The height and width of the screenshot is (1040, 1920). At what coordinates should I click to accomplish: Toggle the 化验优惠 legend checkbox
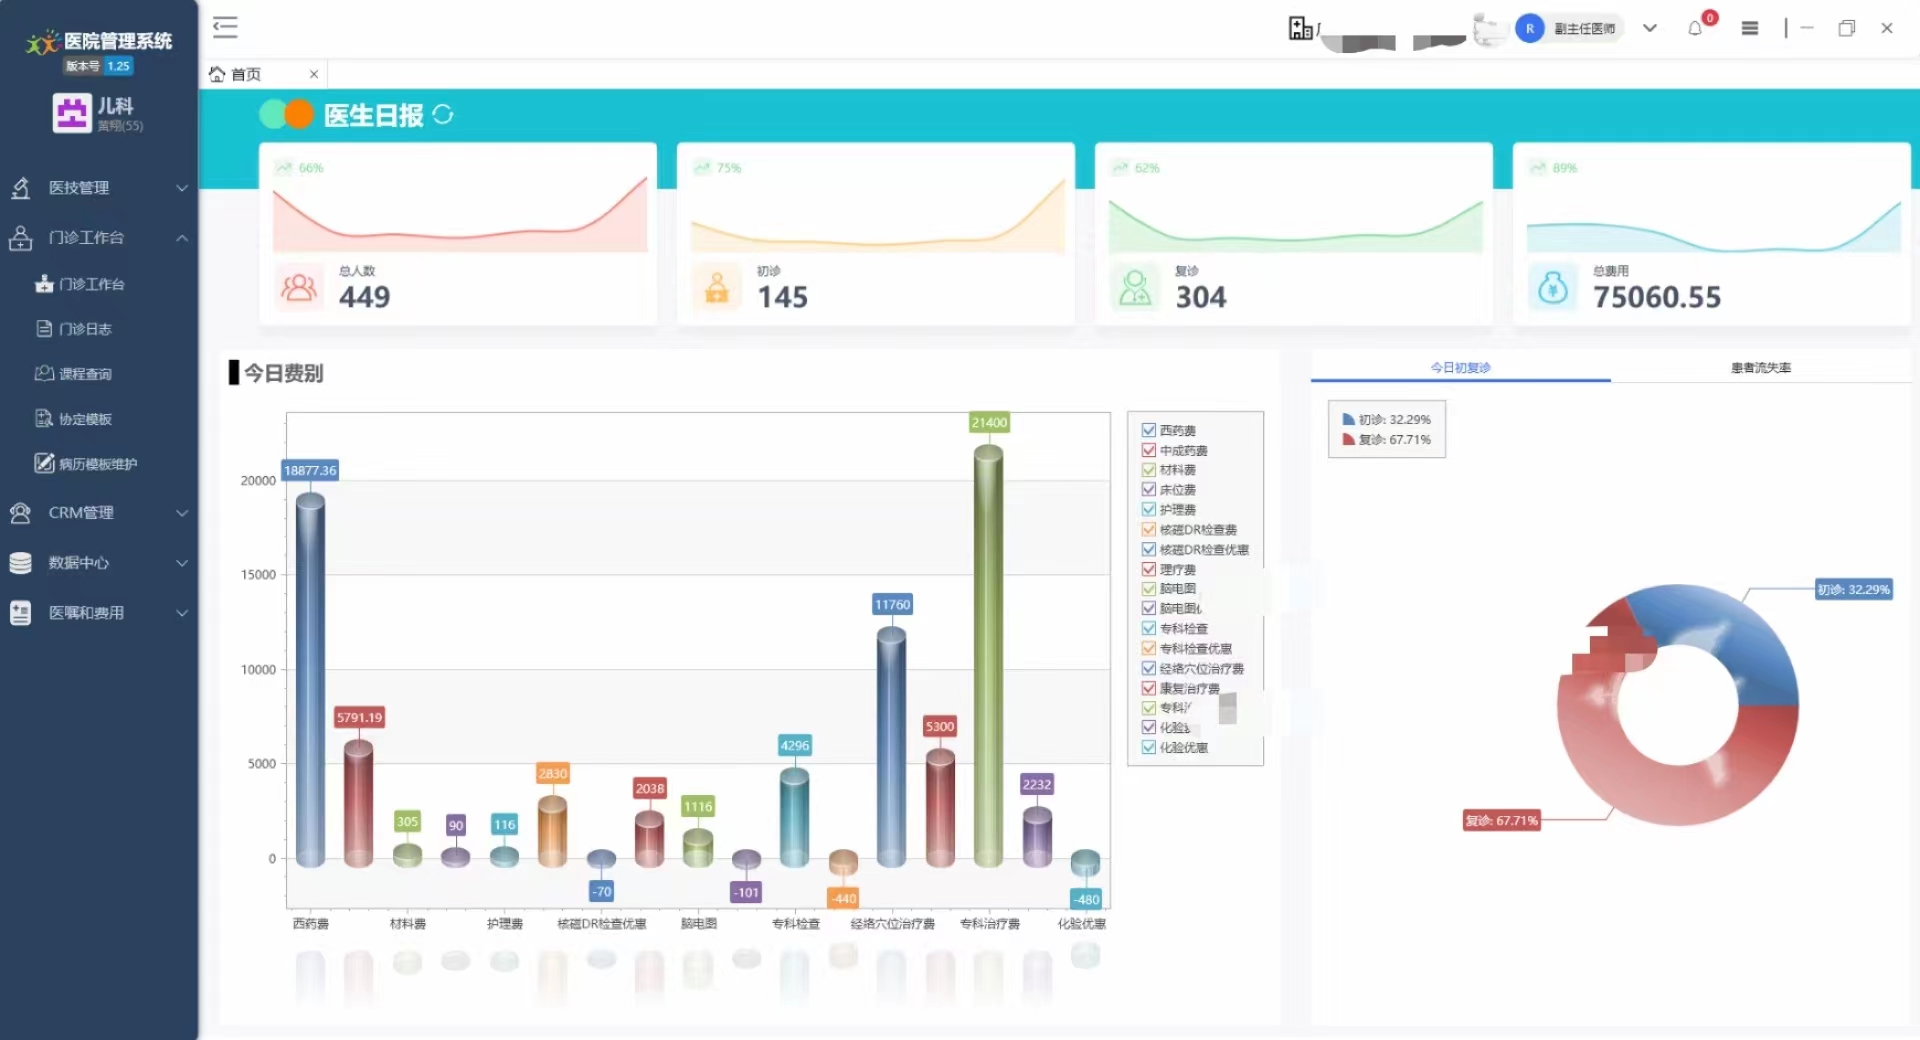(x=1149, y=747)
